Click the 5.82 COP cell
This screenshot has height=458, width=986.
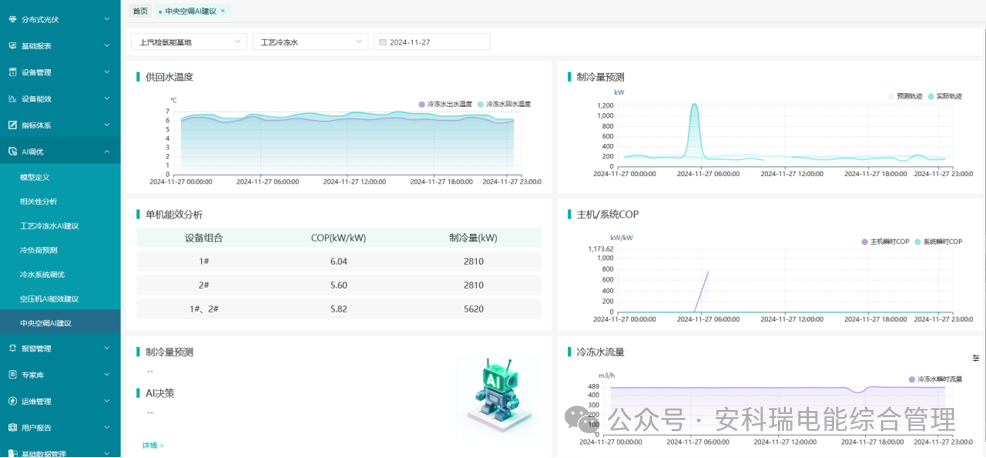[338, 309]
